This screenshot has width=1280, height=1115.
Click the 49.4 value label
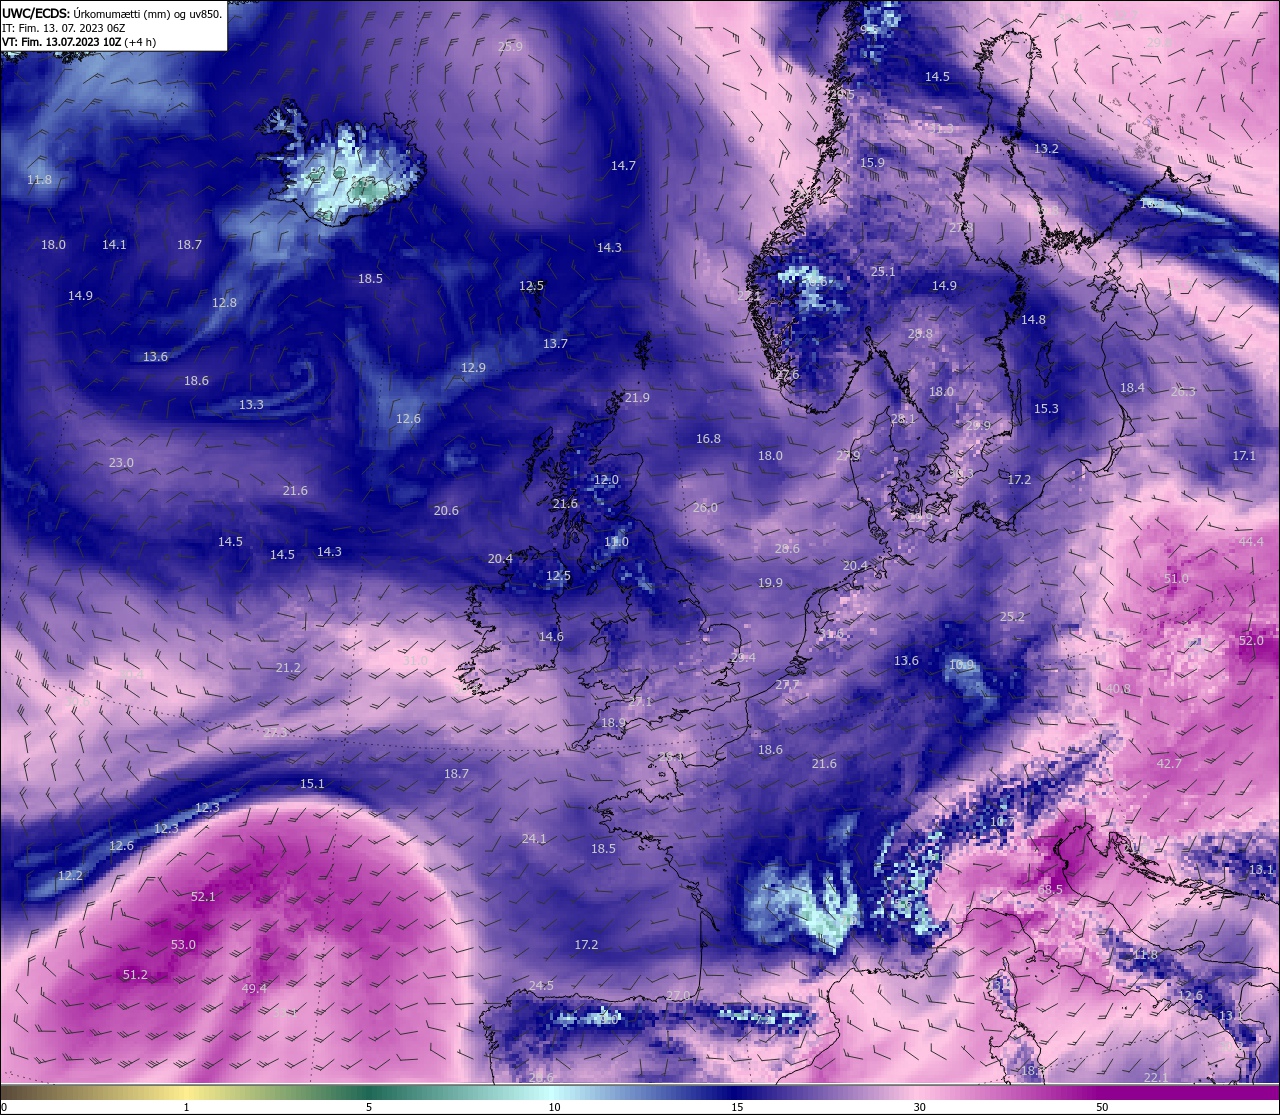(x=254, y=988)
